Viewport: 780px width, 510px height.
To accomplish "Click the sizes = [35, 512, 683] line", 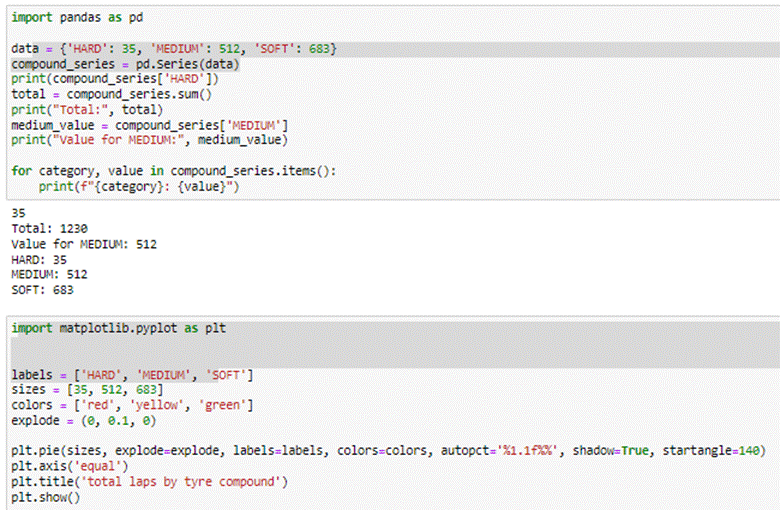I will 87,390.
